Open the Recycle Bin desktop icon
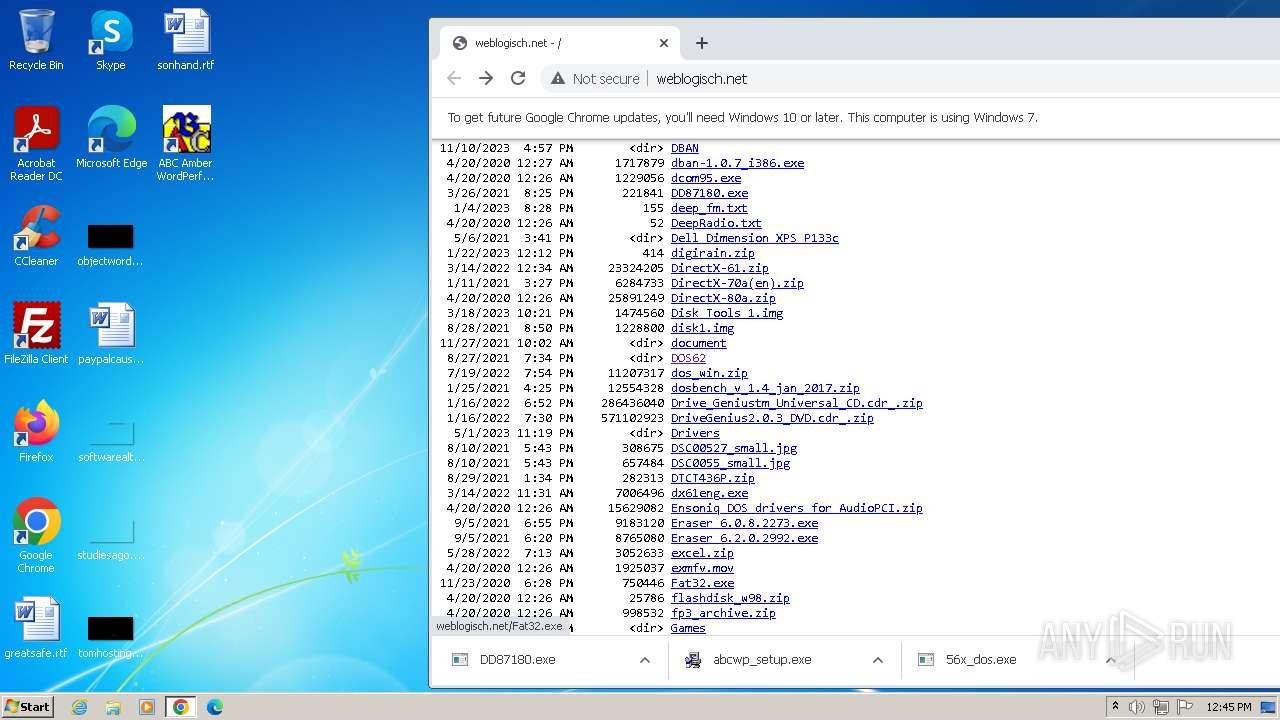1280x720 pixels. (x=36, y=40)
